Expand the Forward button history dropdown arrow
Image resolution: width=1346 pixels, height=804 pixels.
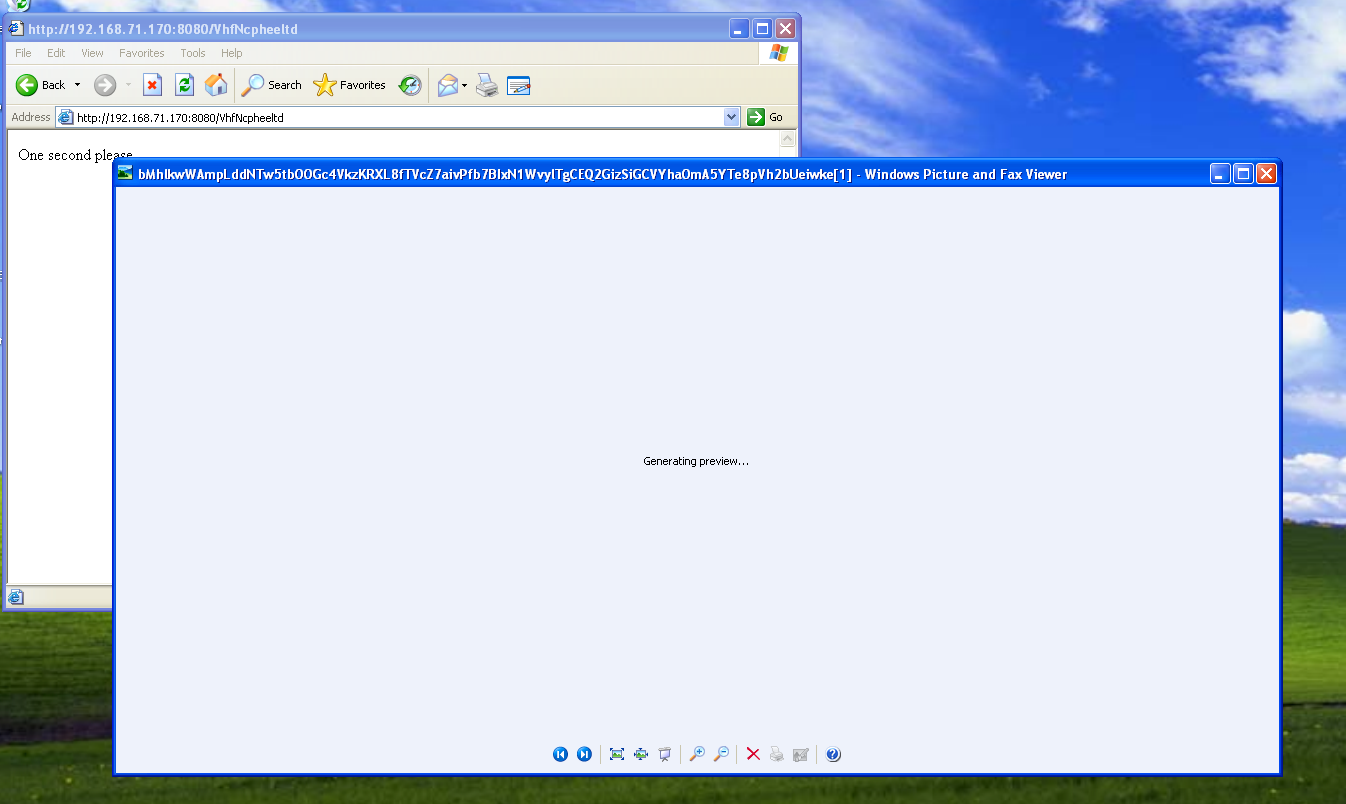[x=128, y=85]
